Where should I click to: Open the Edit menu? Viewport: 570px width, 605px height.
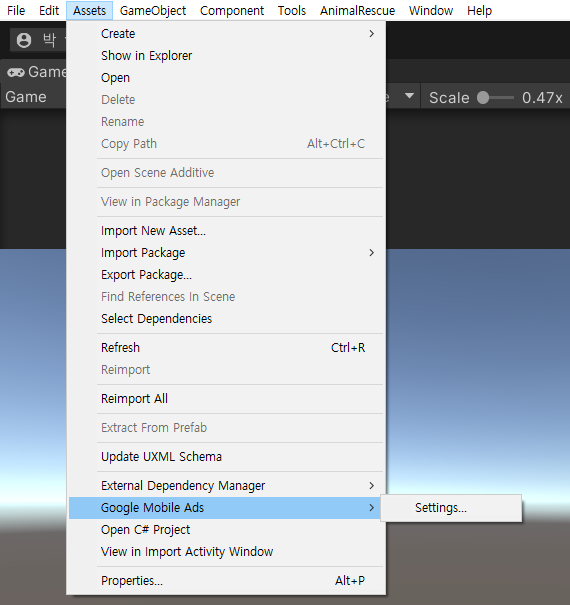coord(49,10)
